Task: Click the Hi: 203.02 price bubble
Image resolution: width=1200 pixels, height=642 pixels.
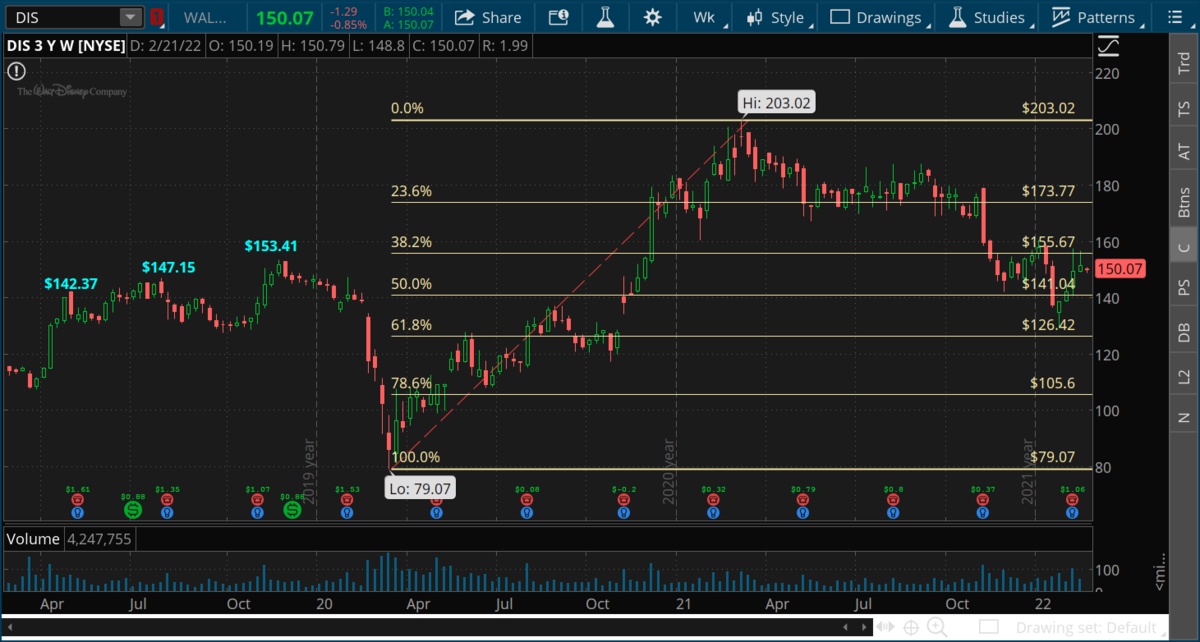Action: [777, 102]
